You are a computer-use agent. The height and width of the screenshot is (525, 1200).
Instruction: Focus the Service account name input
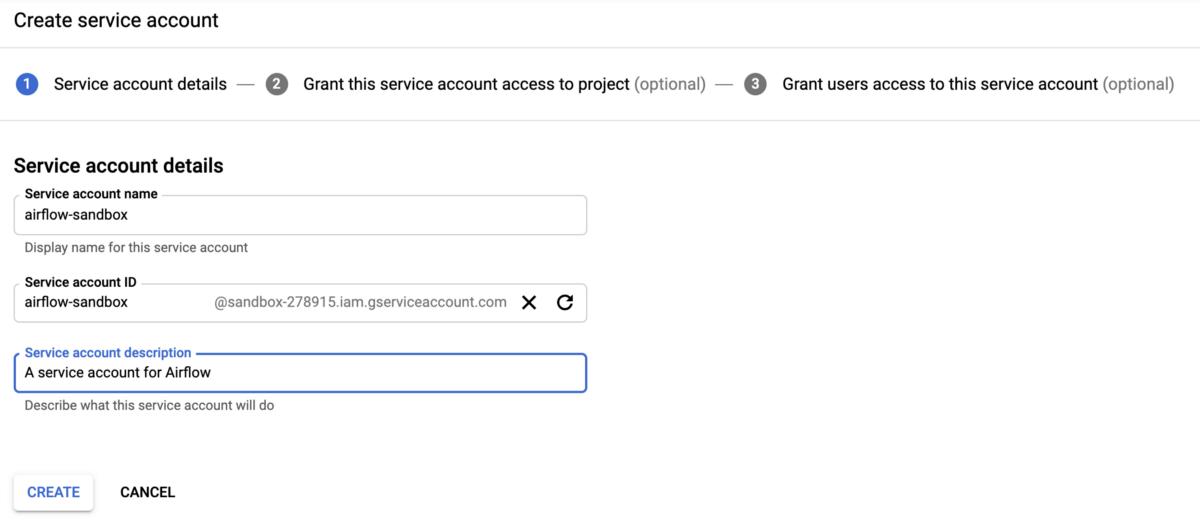coord(300,214)
